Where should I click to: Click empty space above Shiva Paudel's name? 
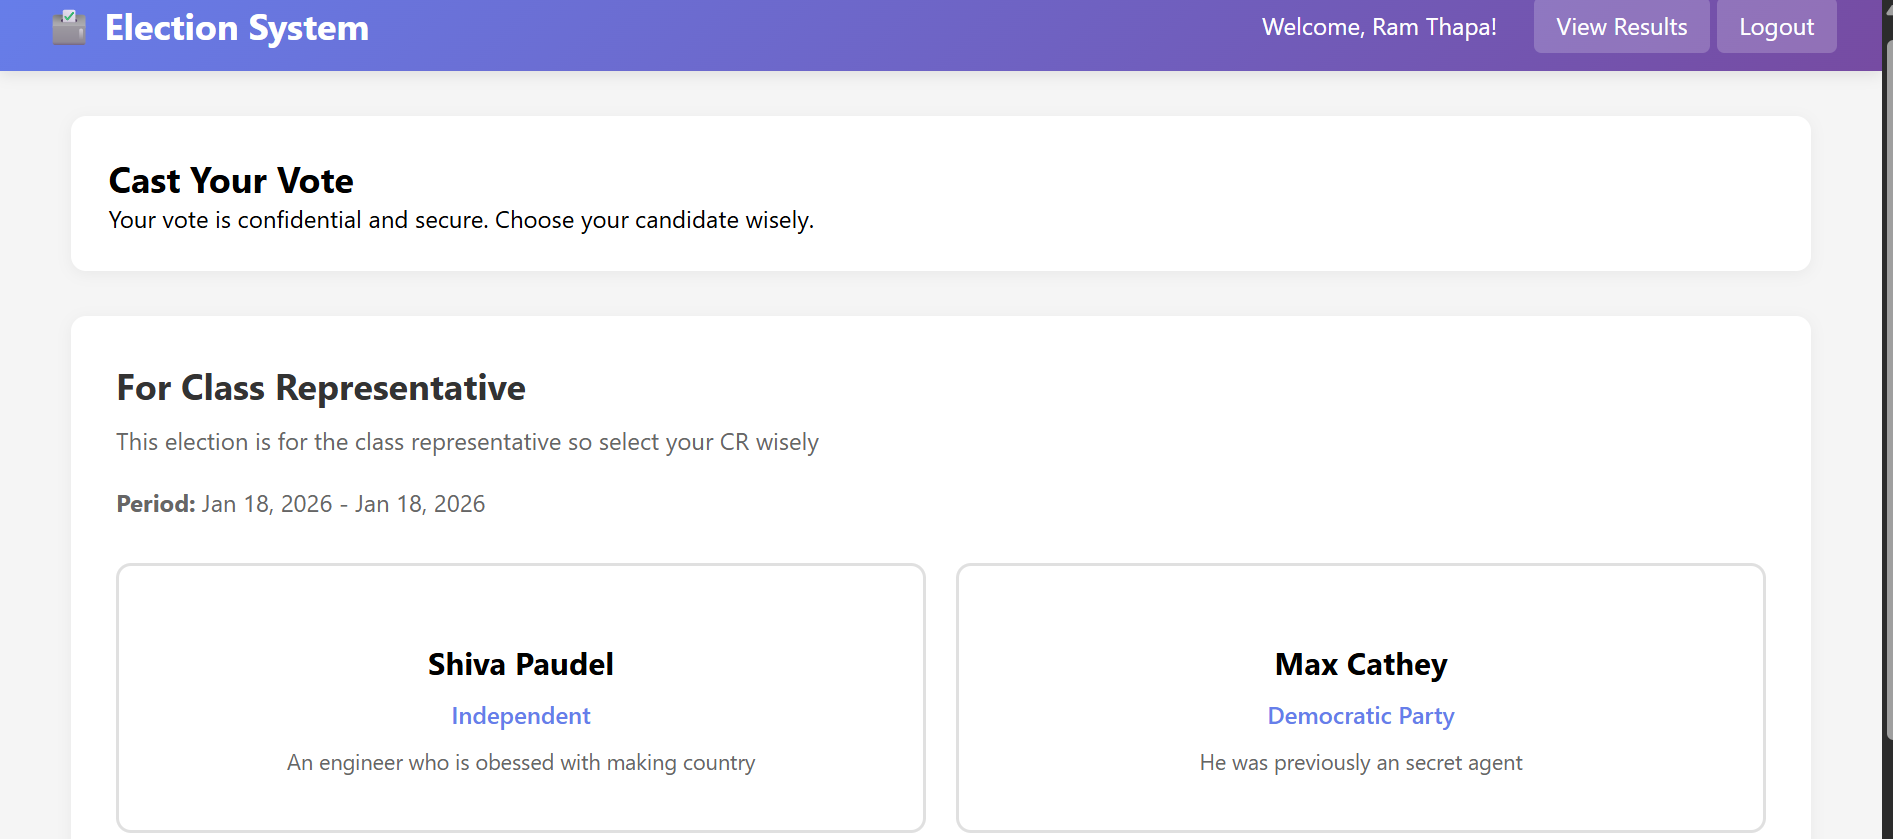(521, 605)
